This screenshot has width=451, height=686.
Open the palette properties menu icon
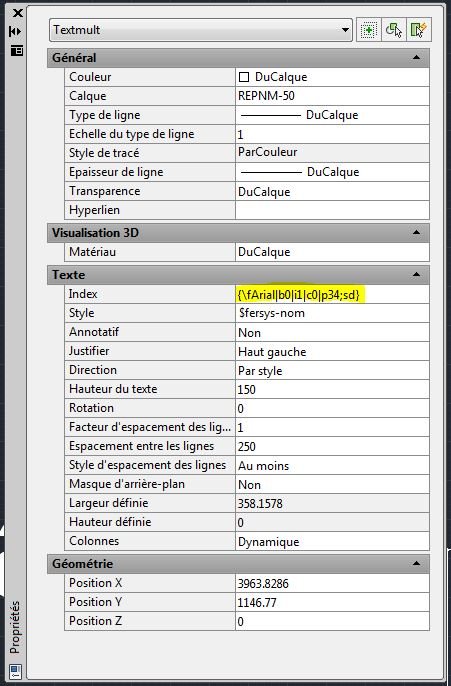coord(17,51)
